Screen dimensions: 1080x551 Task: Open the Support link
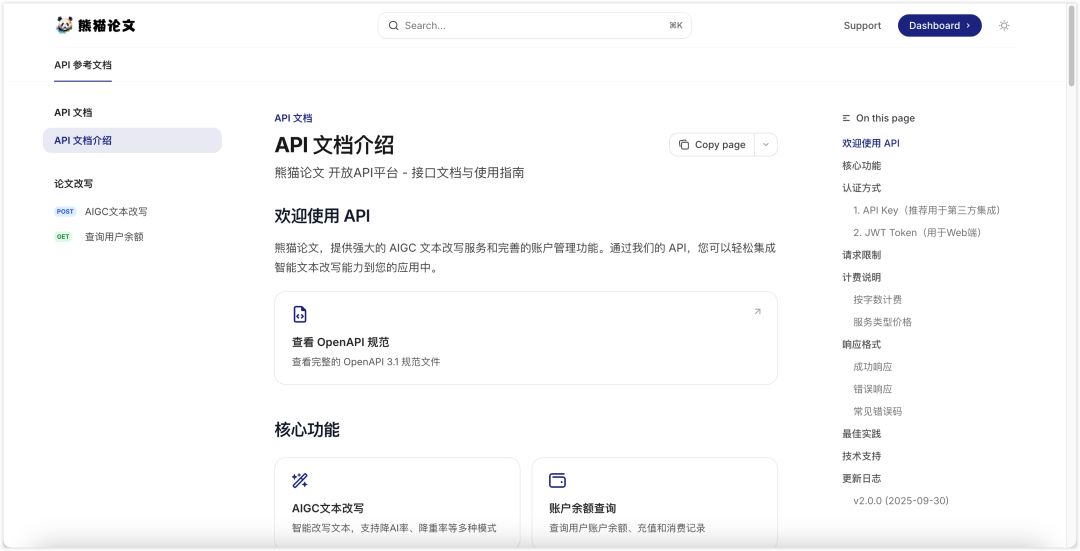point(862,25)
